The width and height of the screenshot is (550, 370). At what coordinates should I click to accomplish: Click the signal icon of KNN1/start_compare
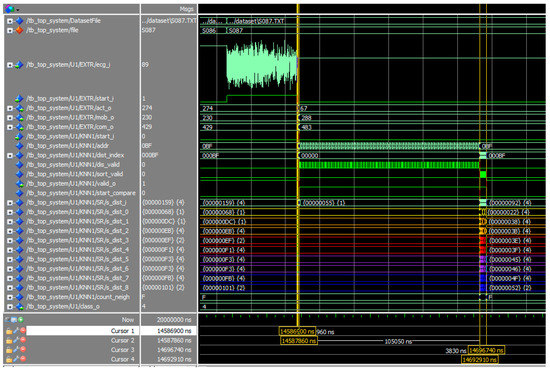pos(19,193)
